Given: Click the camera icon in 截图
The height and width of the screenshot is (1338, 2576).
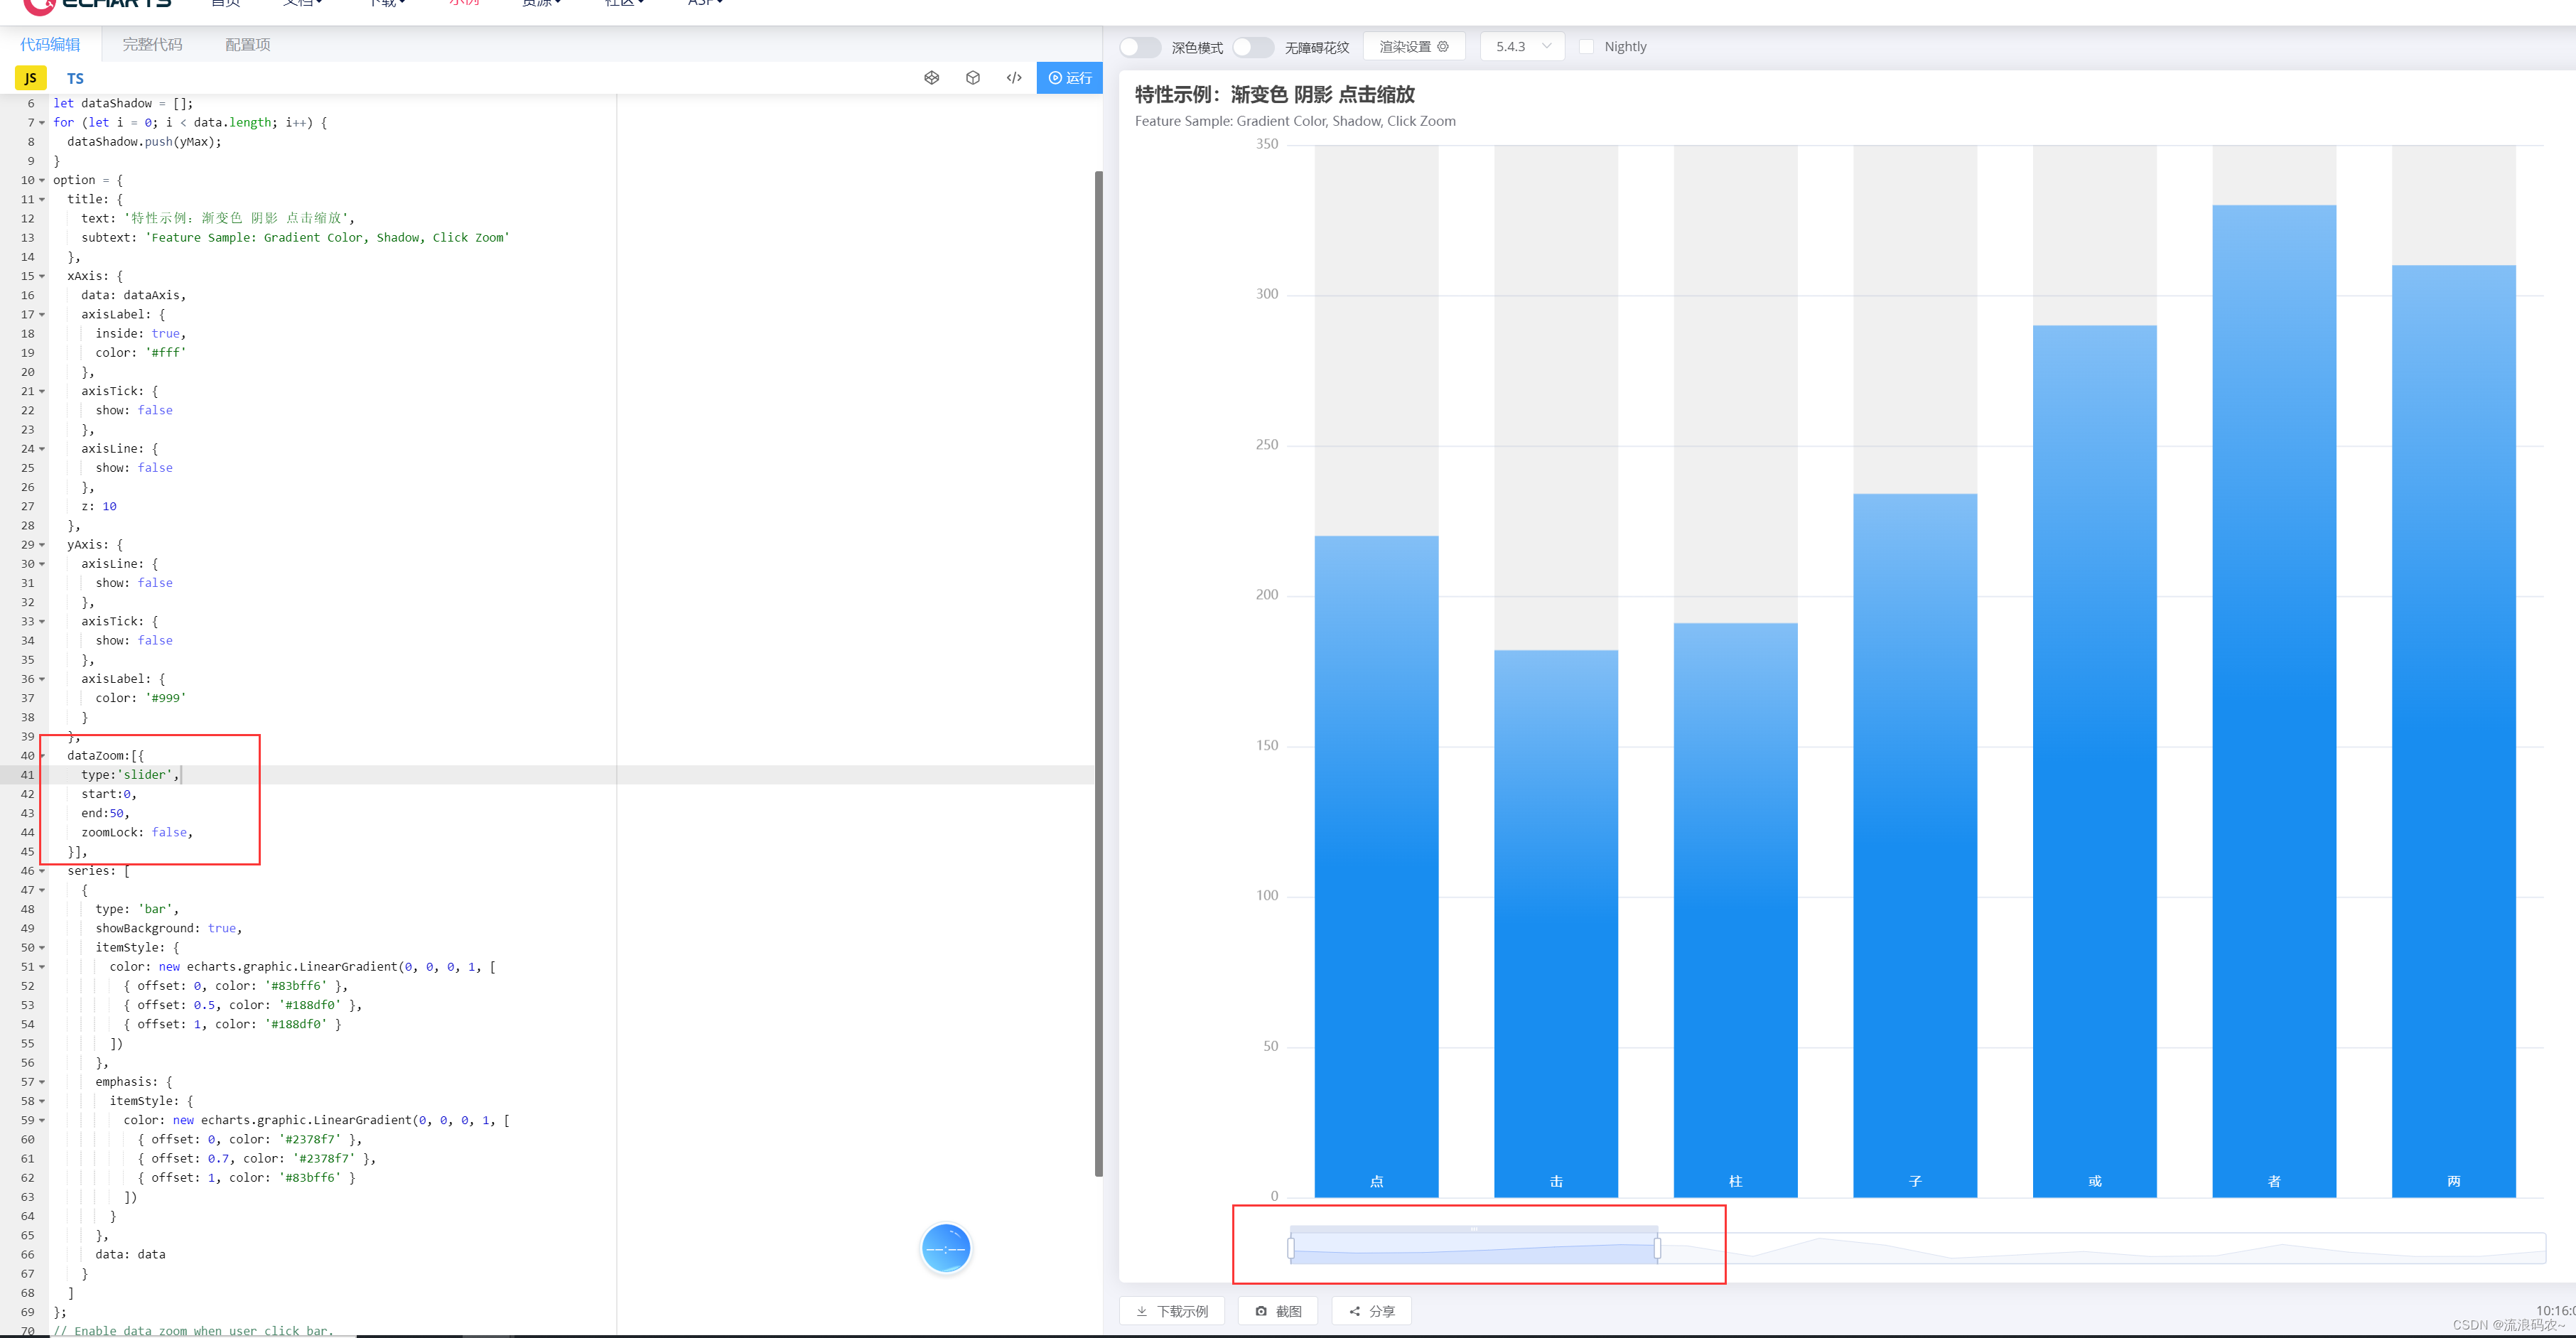Looking at the screenshot, I should [x=1261, y=1311].
